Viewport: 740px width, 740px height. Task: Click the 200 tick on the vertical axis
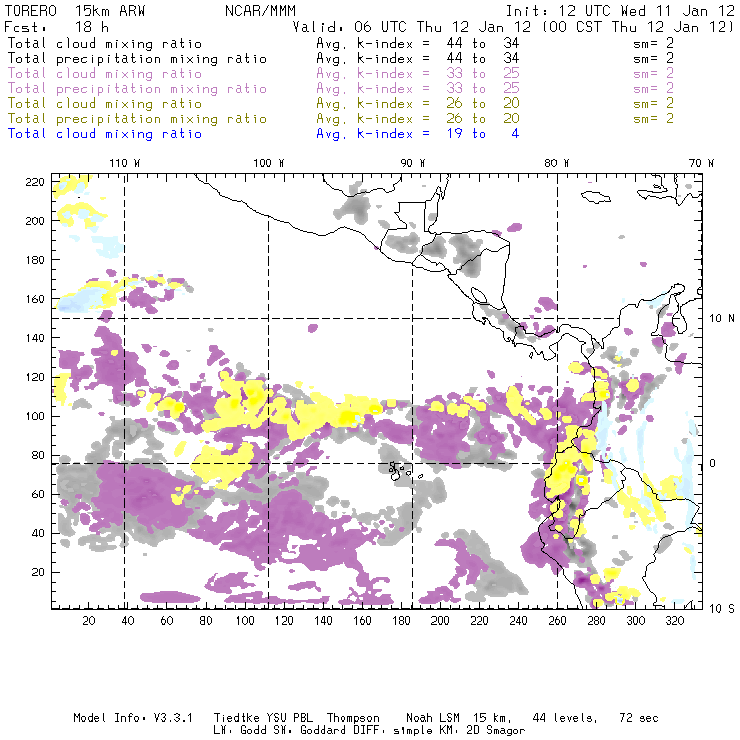click(35, 220)
